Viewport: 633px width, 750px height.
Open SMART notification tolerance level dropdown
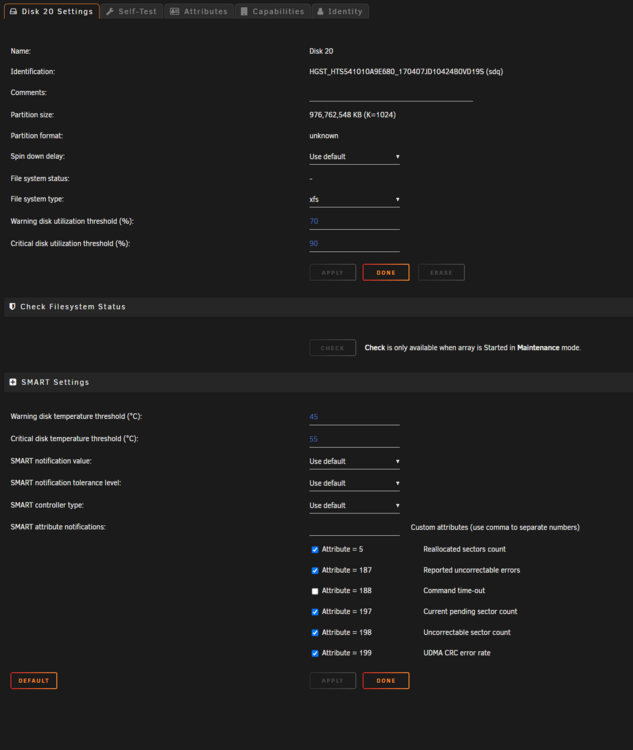point(355,484)
